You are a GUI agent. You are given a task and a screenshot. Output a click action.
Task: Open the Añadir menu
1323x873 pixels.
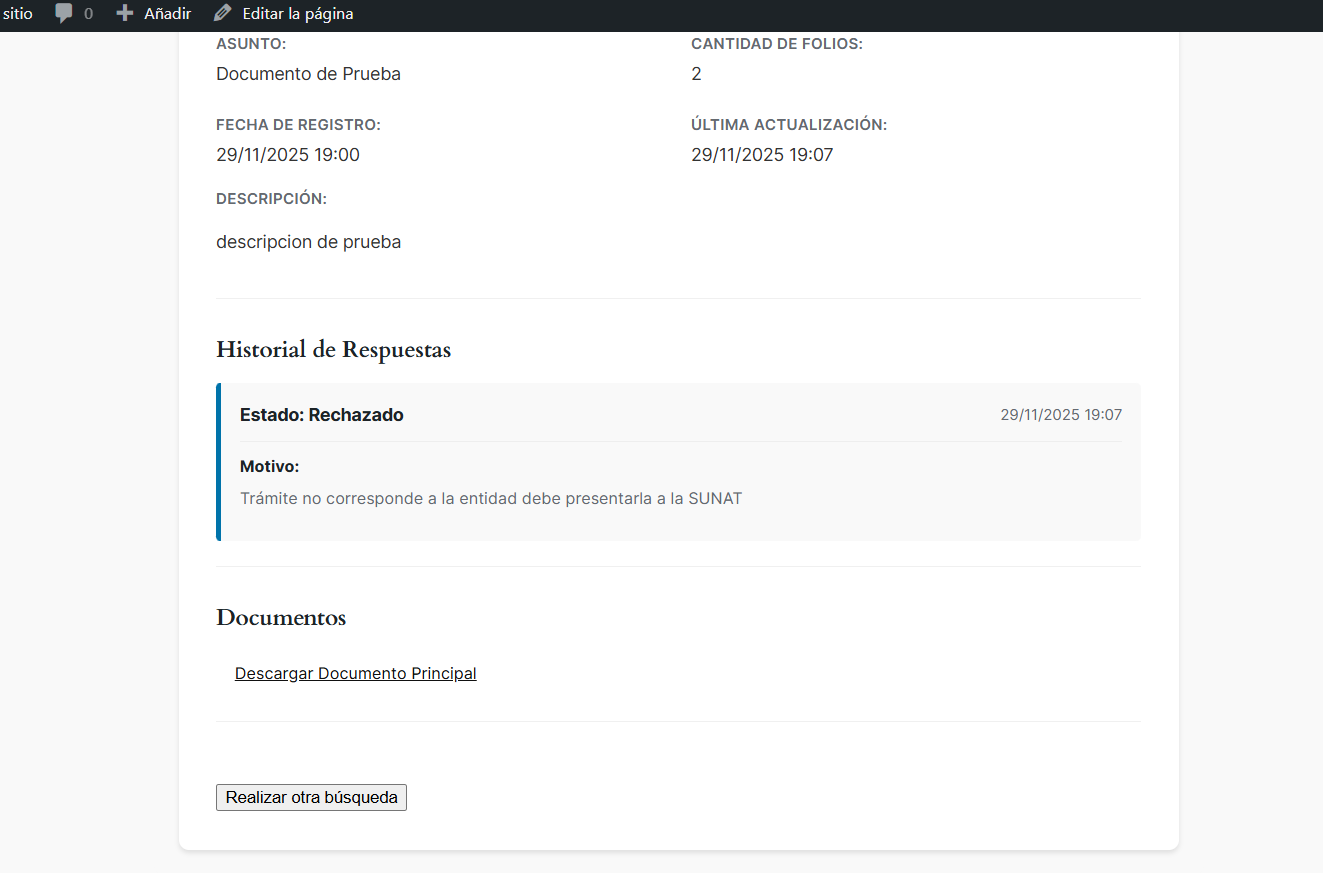coord(166,14)
